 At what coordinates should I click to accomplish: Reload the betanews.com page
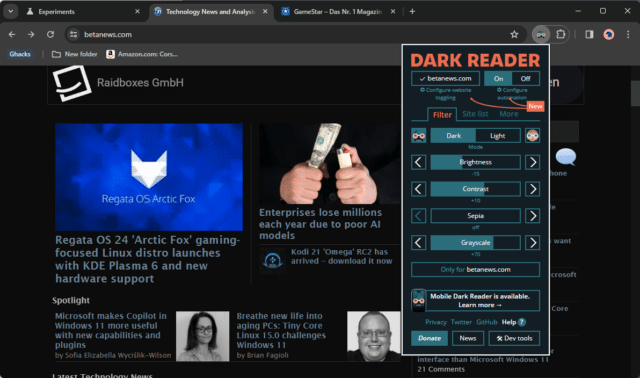click(50, 35)
